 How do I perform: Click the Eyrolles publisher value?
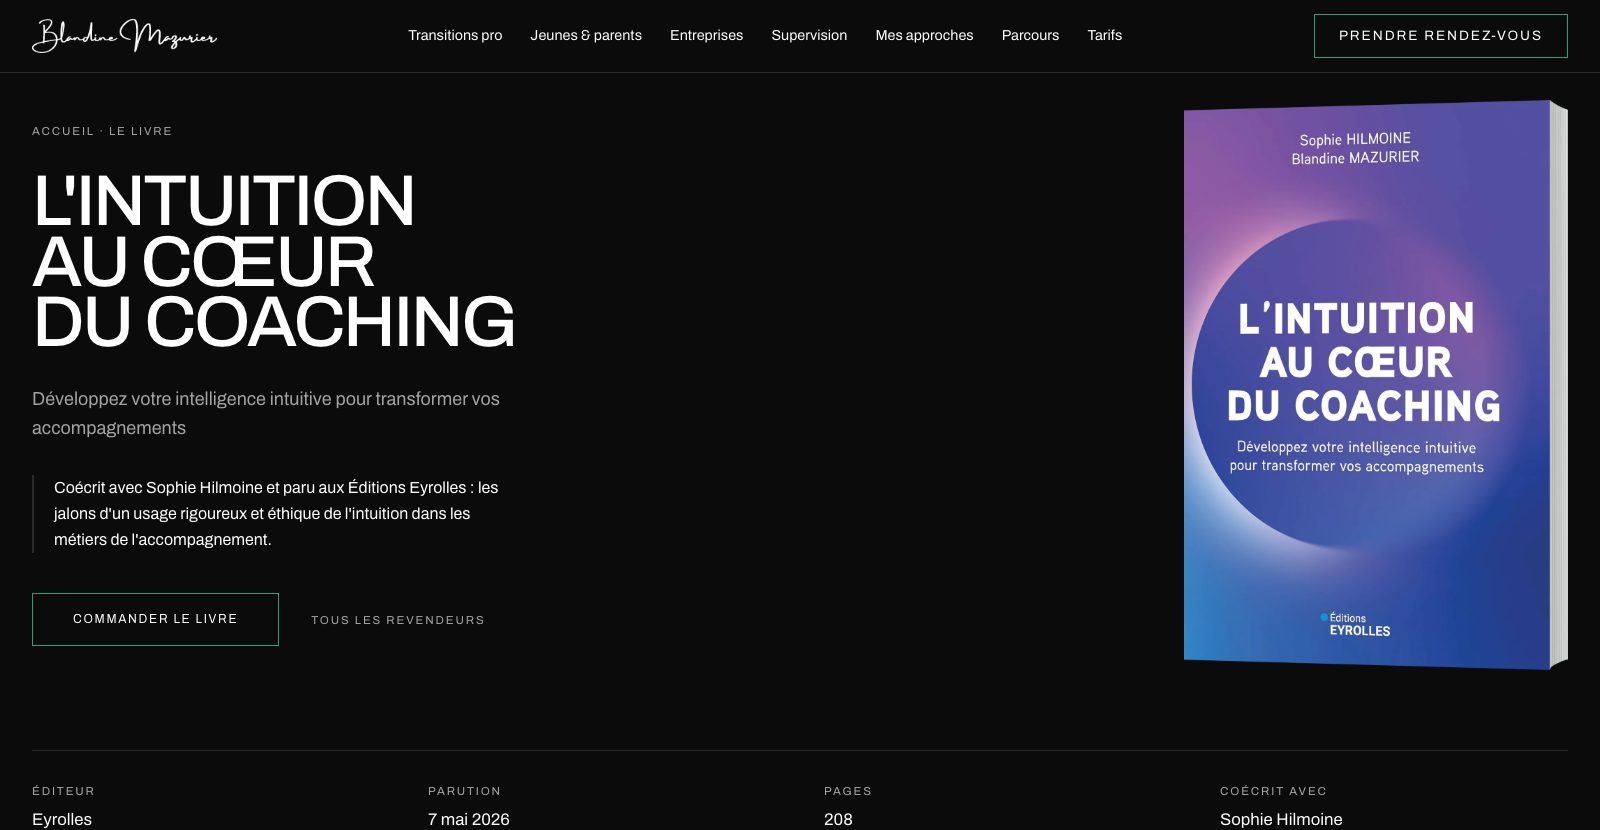click(62, 819)
